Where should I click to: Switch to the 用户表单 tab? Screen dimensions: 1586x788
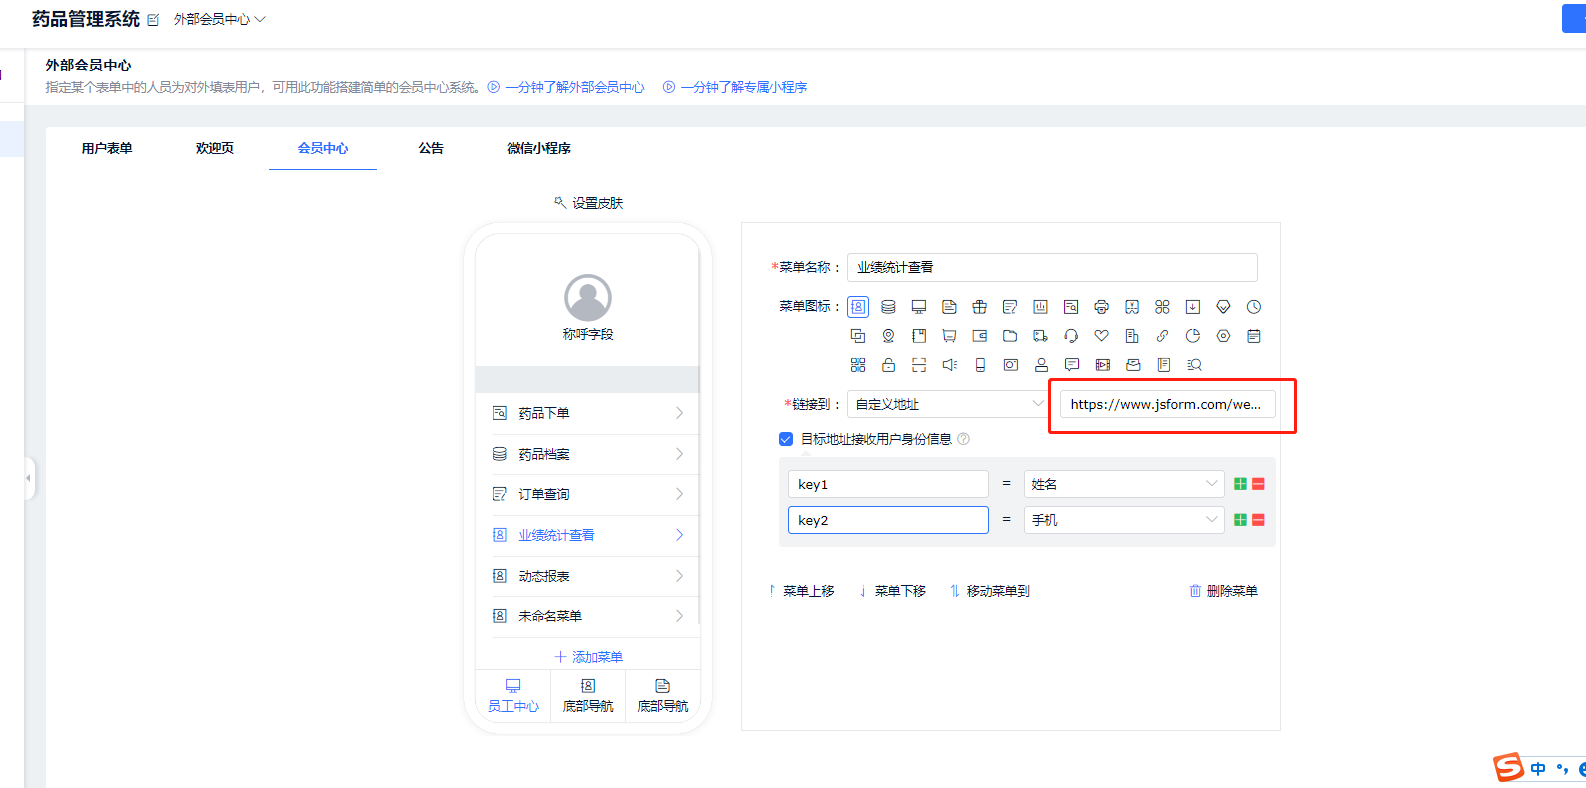click(107, 148)
